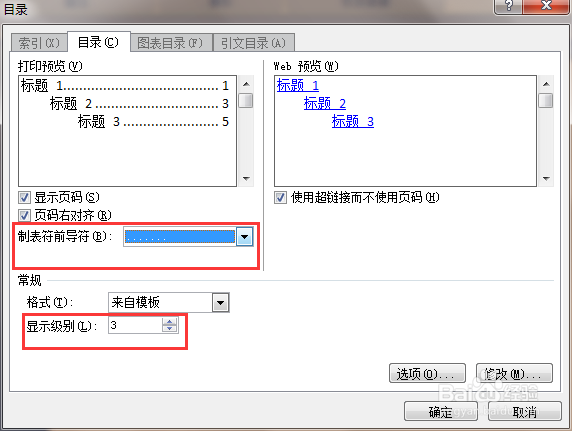The image size is (572, 431).
Task: Uncheck 使用超链接而不使用页码 option
Action: point(280,198)
